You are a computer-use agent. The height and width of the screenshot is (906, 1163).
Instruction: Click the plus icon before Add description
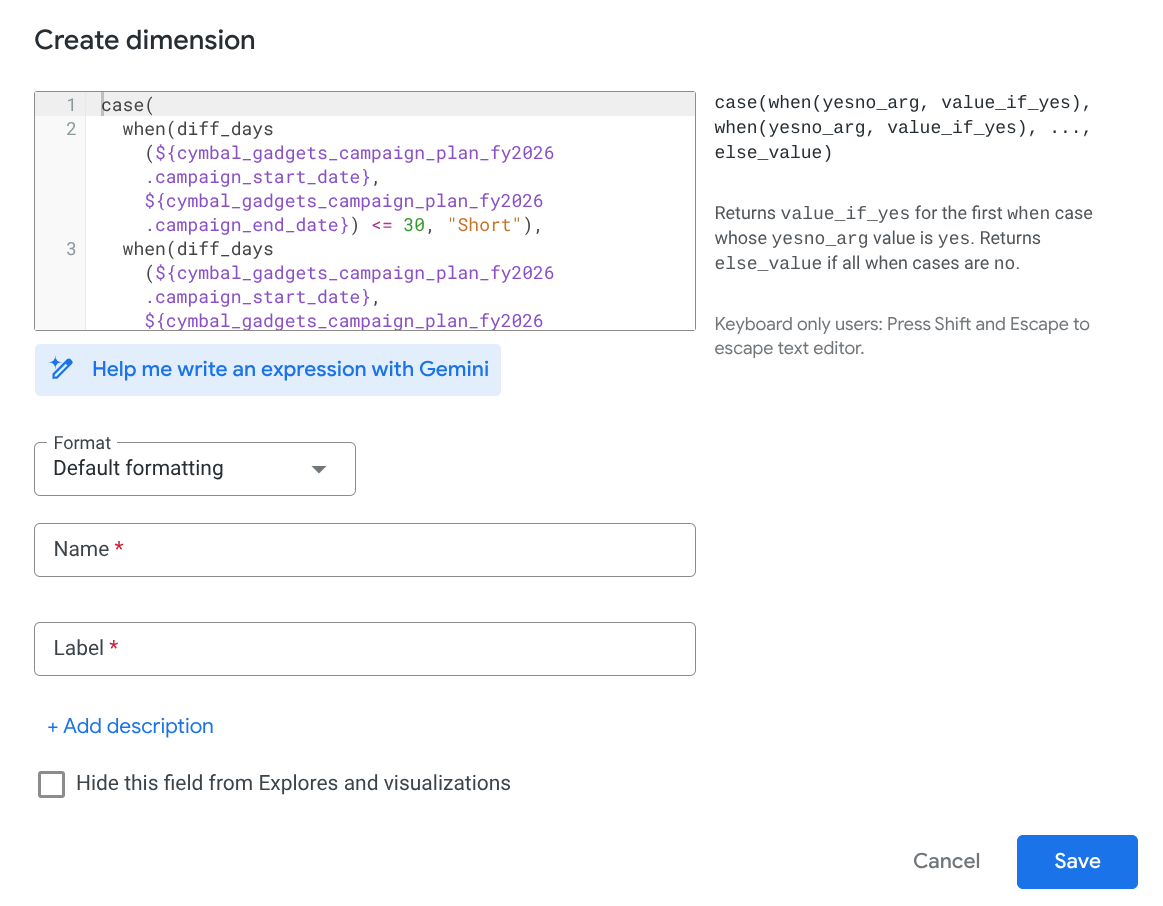pos(53,726)
